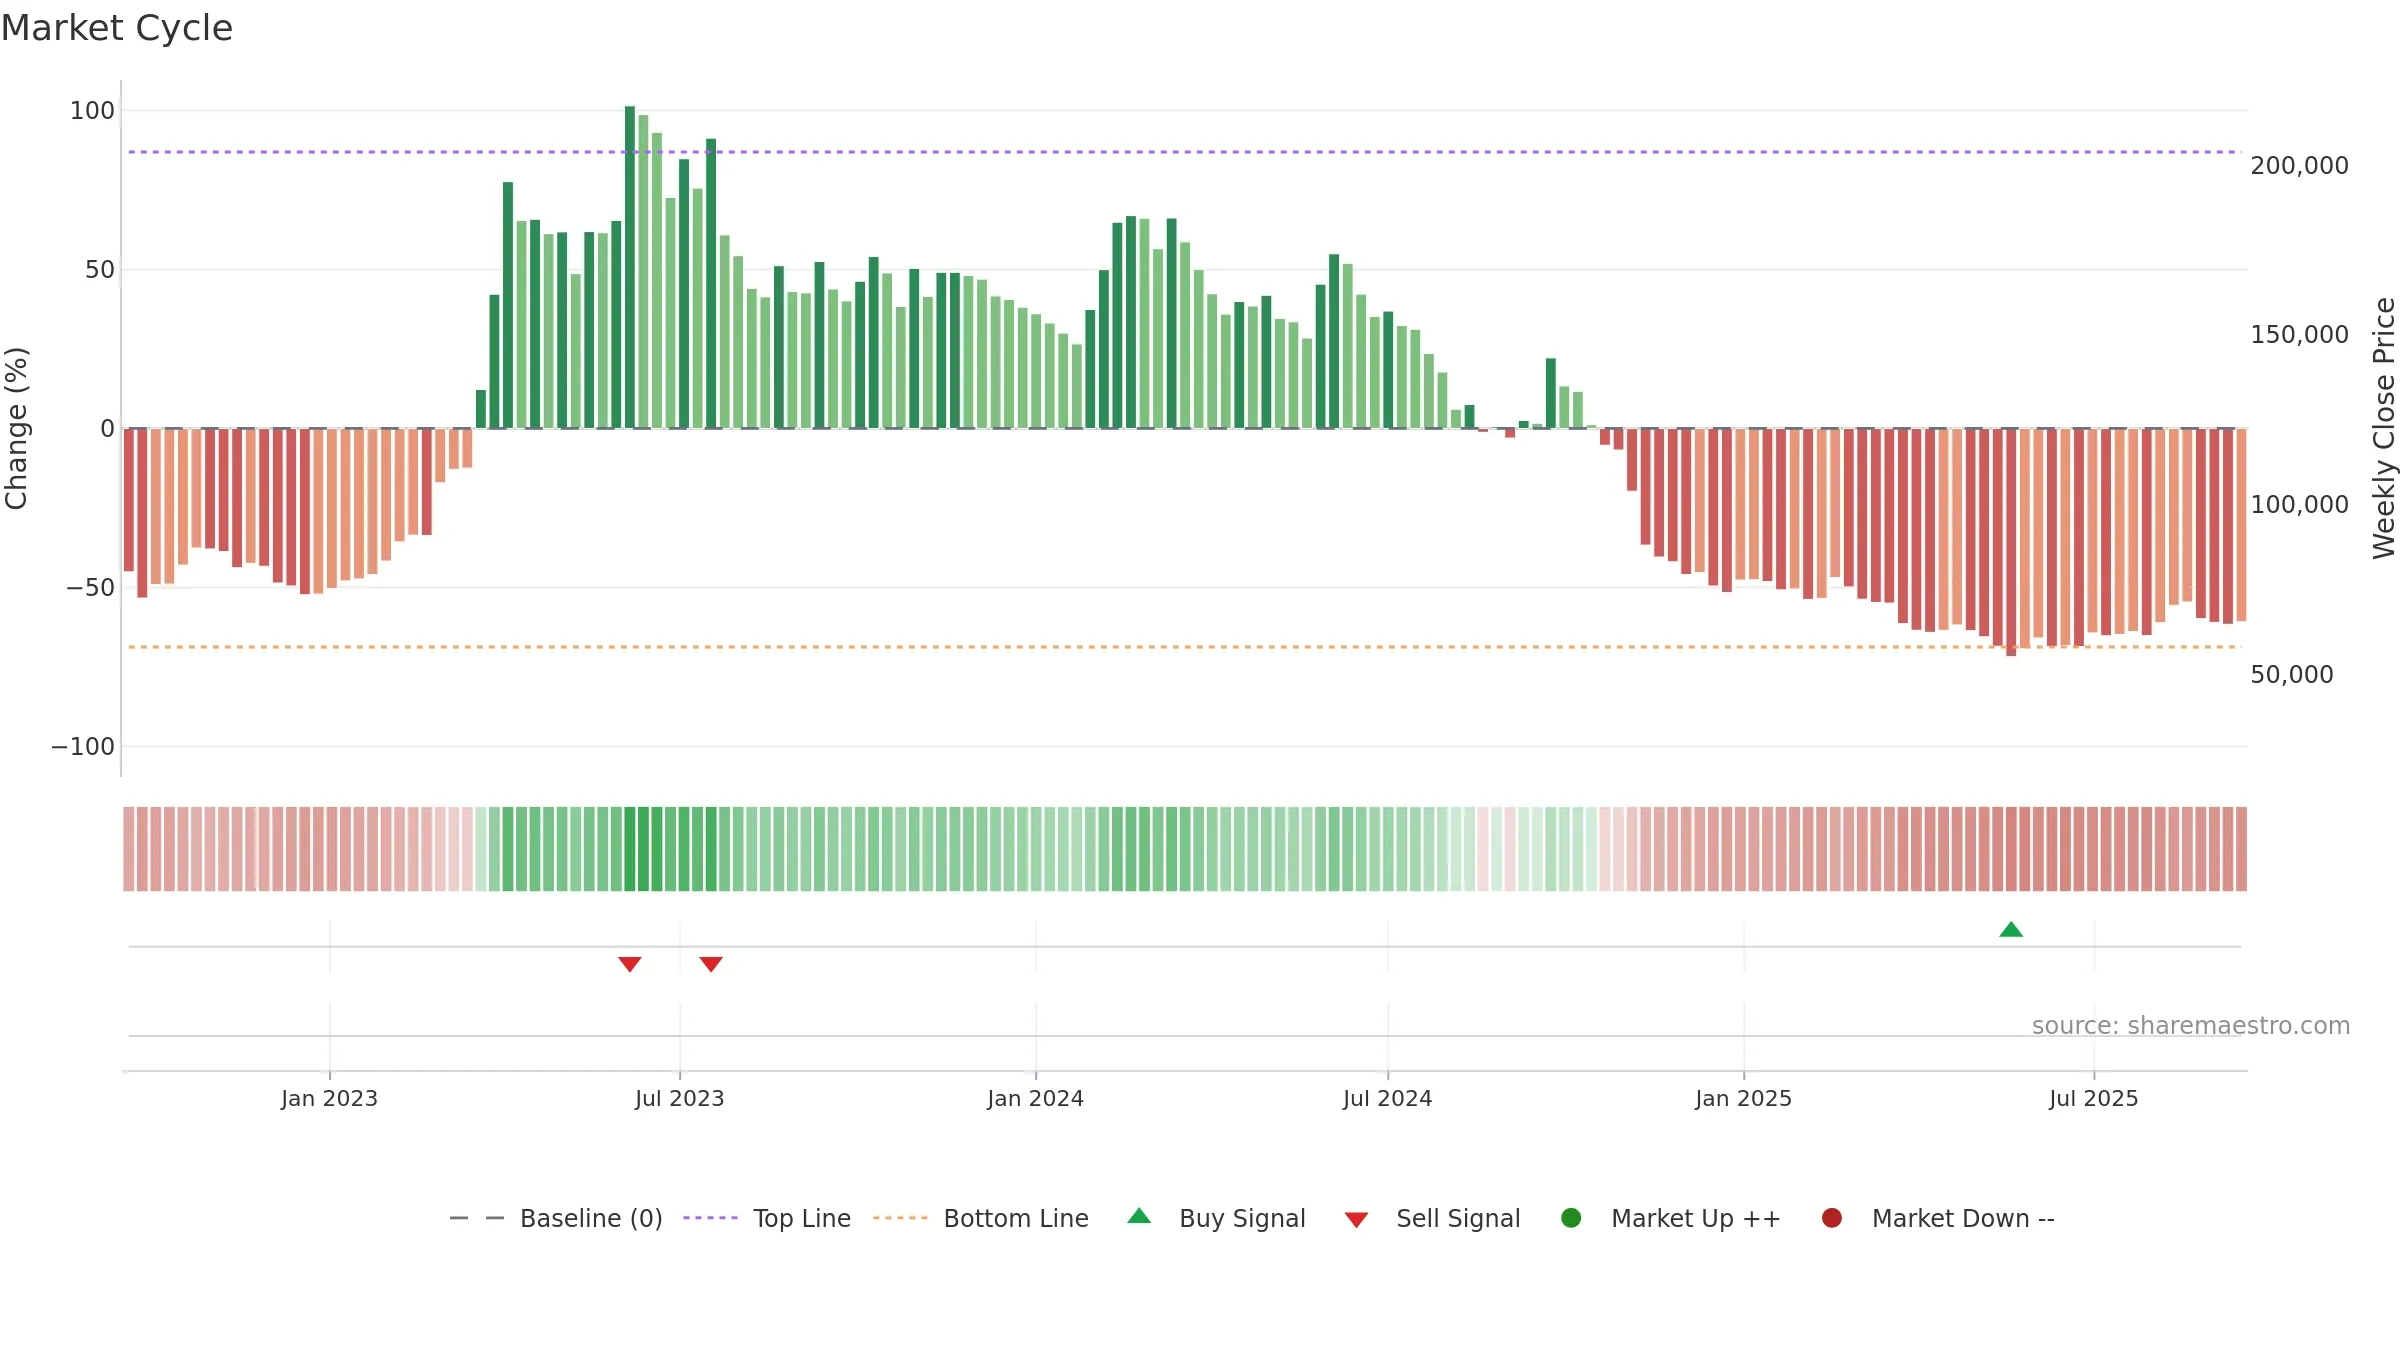Click the purple dotted Top Line on chart
The height and width of the screenshot is (1350, 2400).
tap(1185, 152)
